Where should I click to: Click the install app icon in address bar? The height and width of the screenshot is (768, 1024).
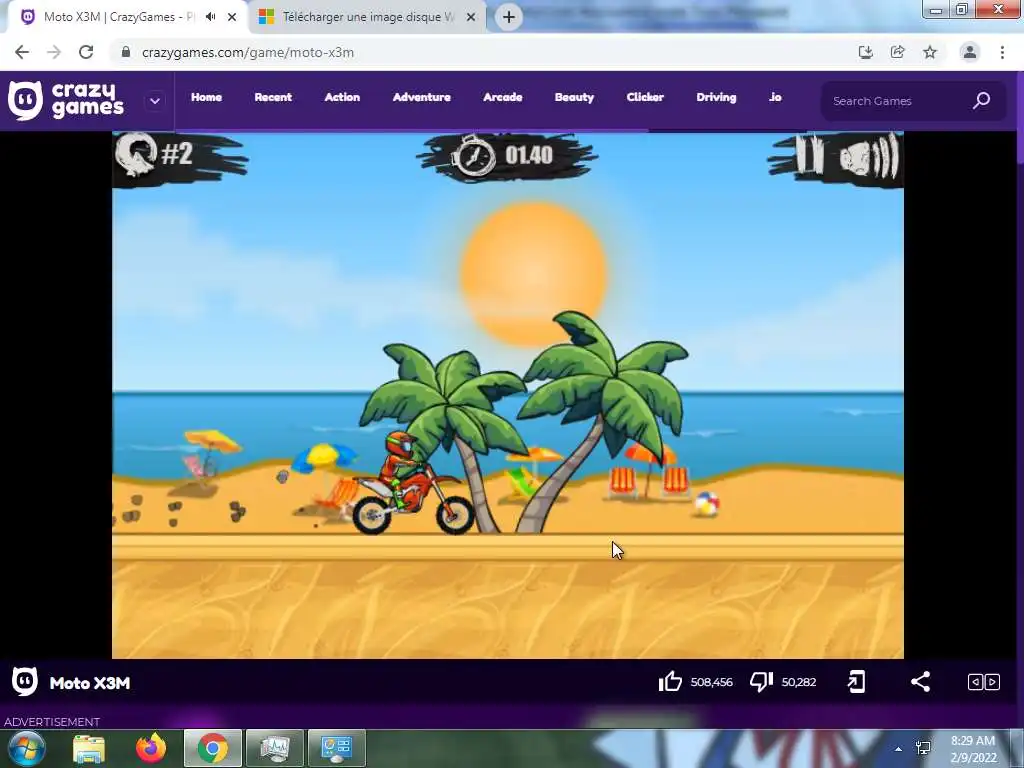pyautogui.click(x=866, y=52)
